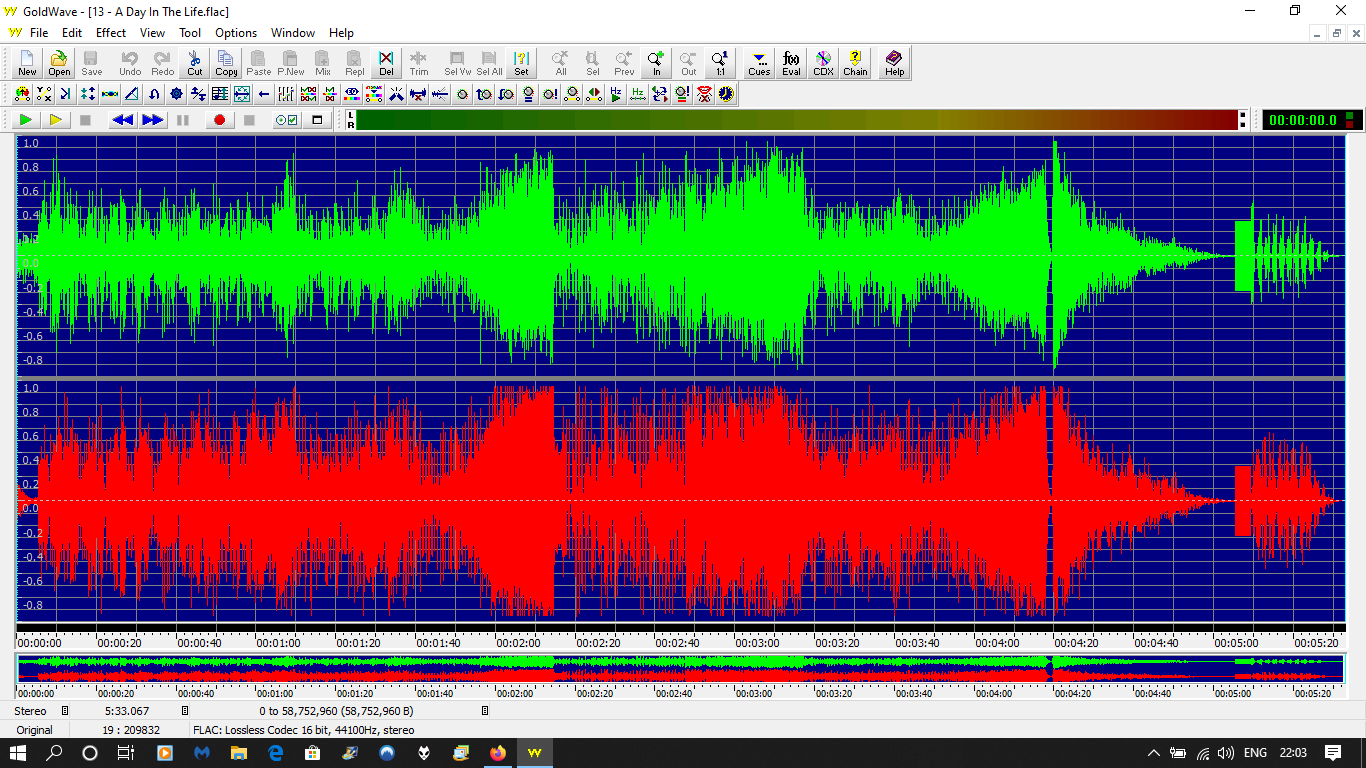Play using the yellow play button
This screenshot has height=768, width=1366.
tap(56, 120)
